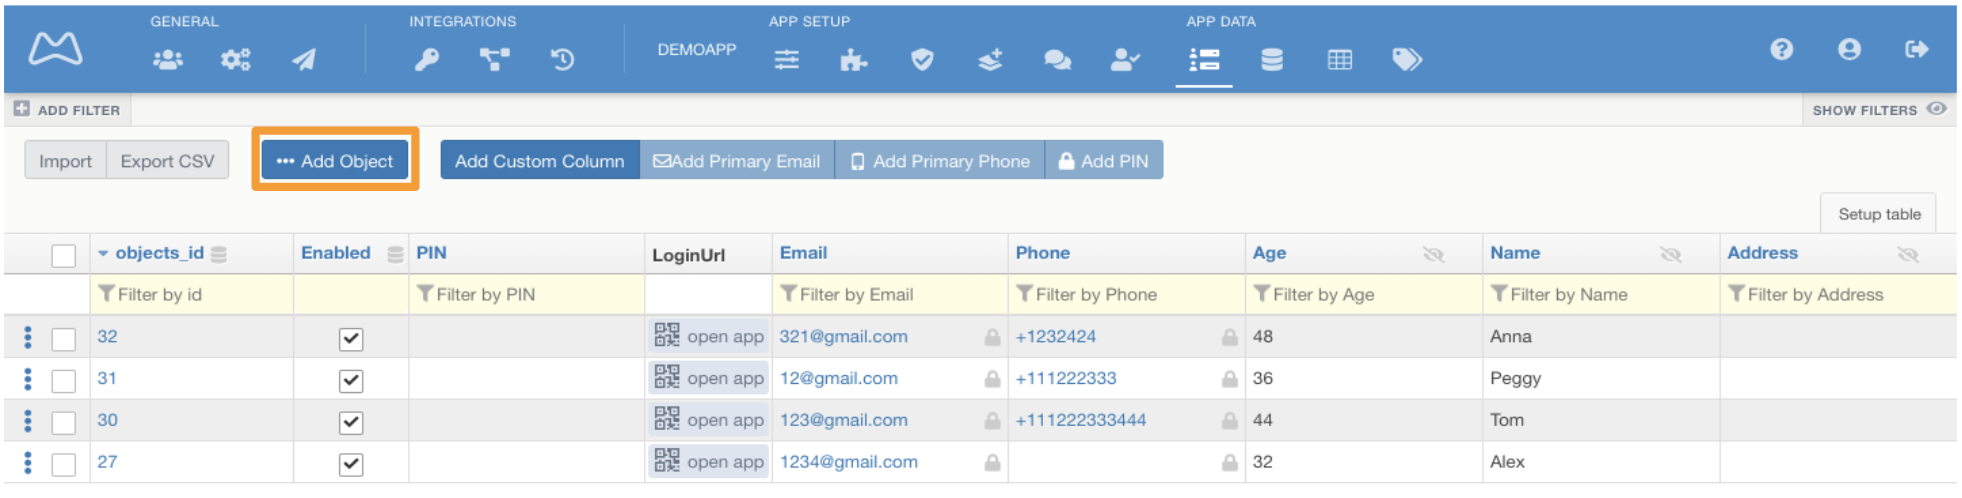This screenshot has height=498, width=1962.
Task: Open object id 30 link
Action: 107,420
